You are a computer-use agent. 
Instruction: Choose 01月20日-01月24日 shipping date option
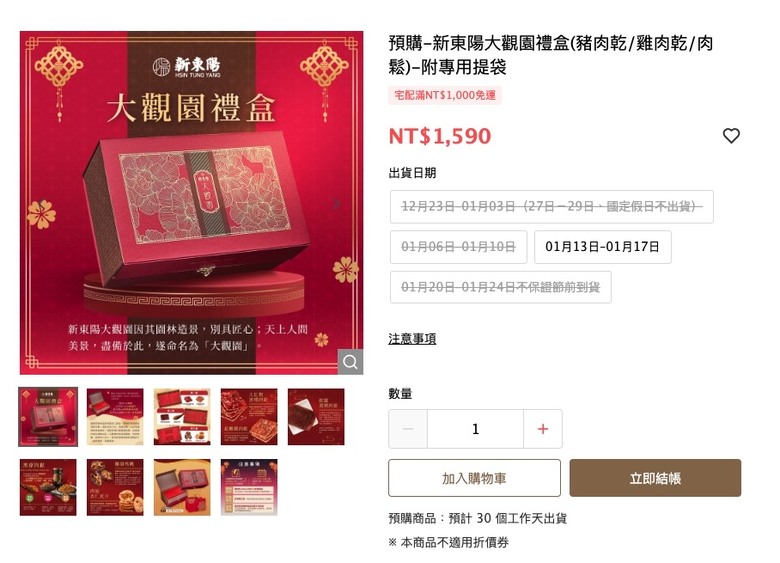tap(500, 287)
